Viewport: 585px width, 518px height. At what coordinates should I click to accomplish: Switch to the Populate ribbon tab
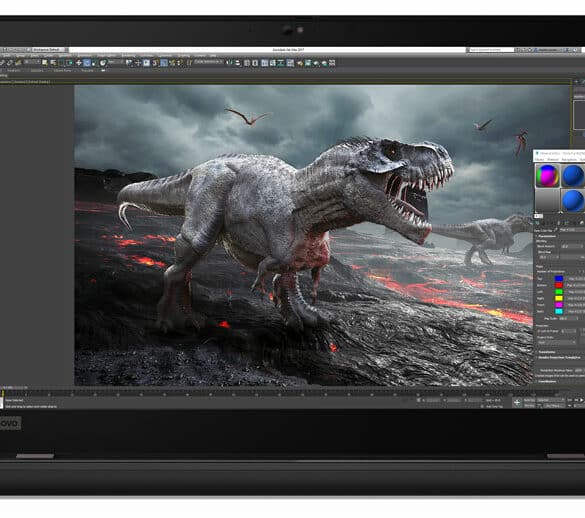coord(87,71)
